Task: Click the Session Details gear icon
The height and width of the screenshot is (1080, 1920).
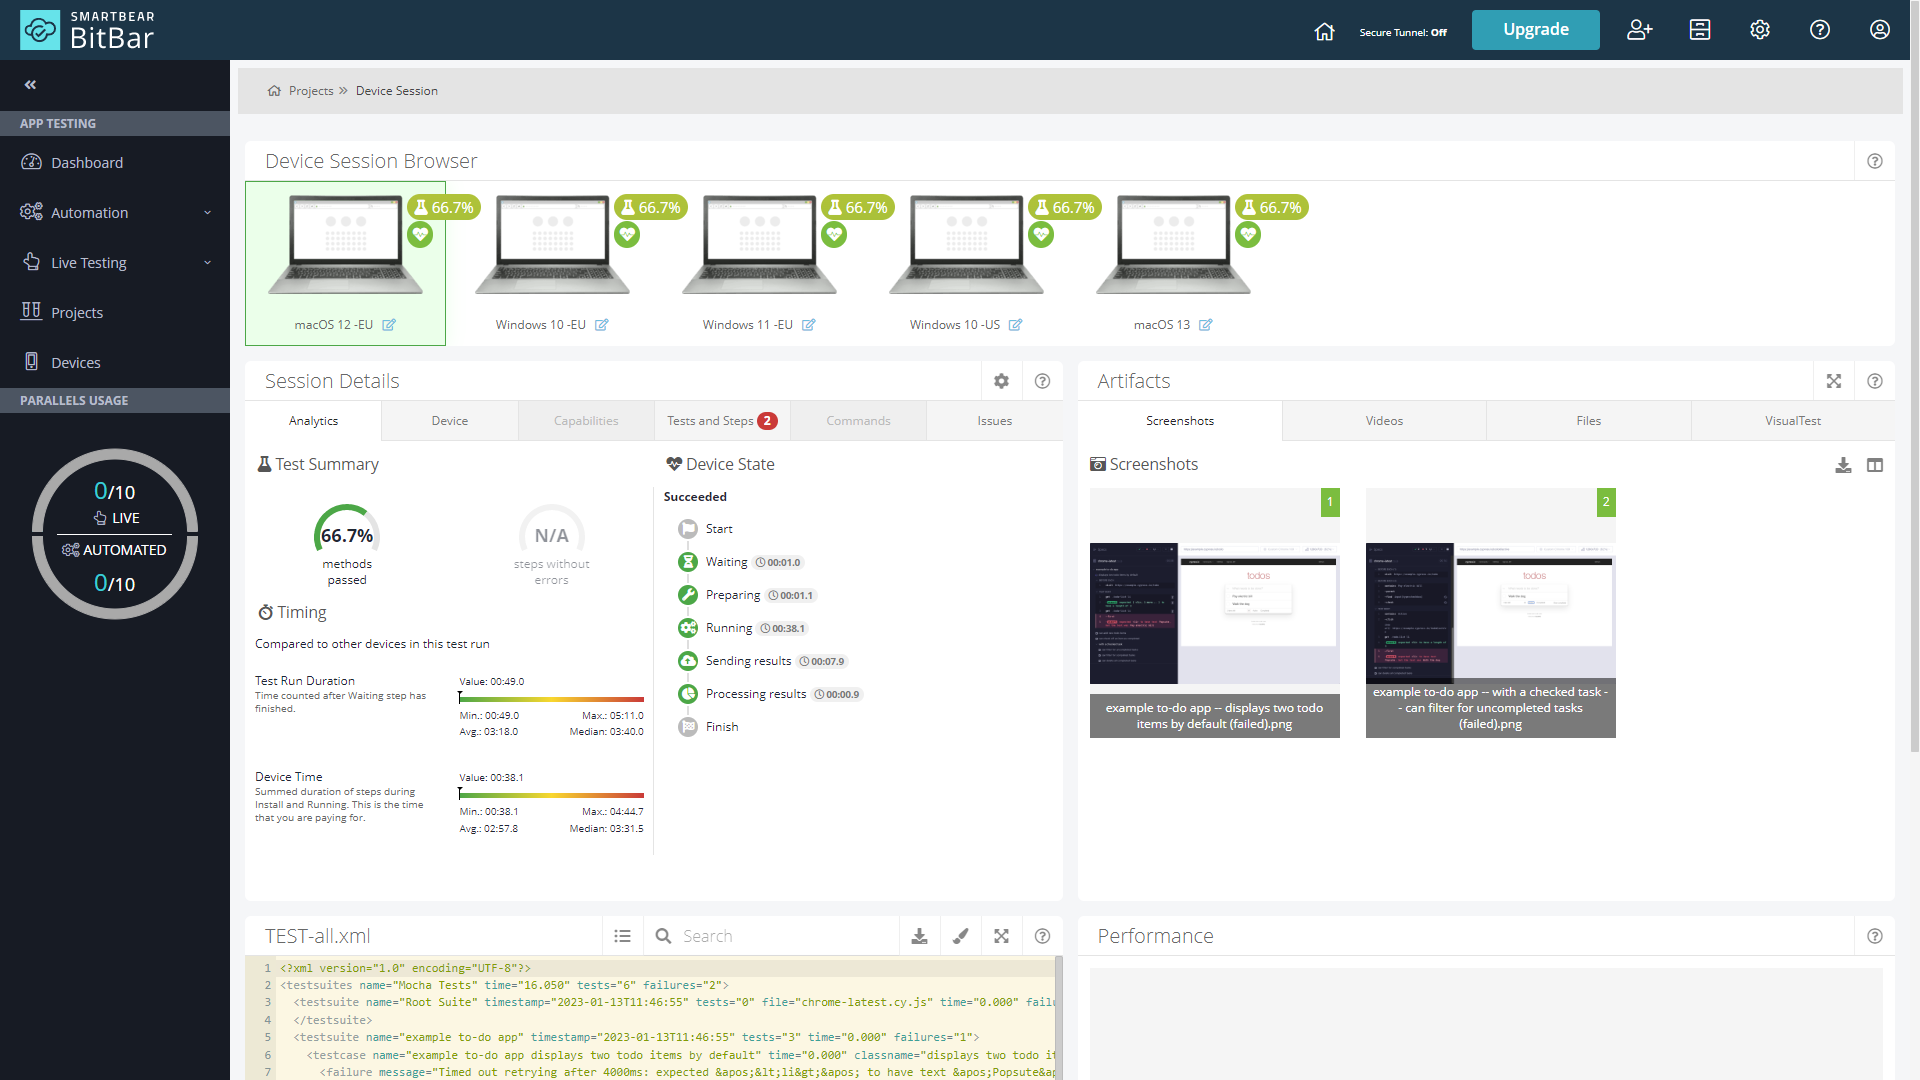Action: point(1001,381)
